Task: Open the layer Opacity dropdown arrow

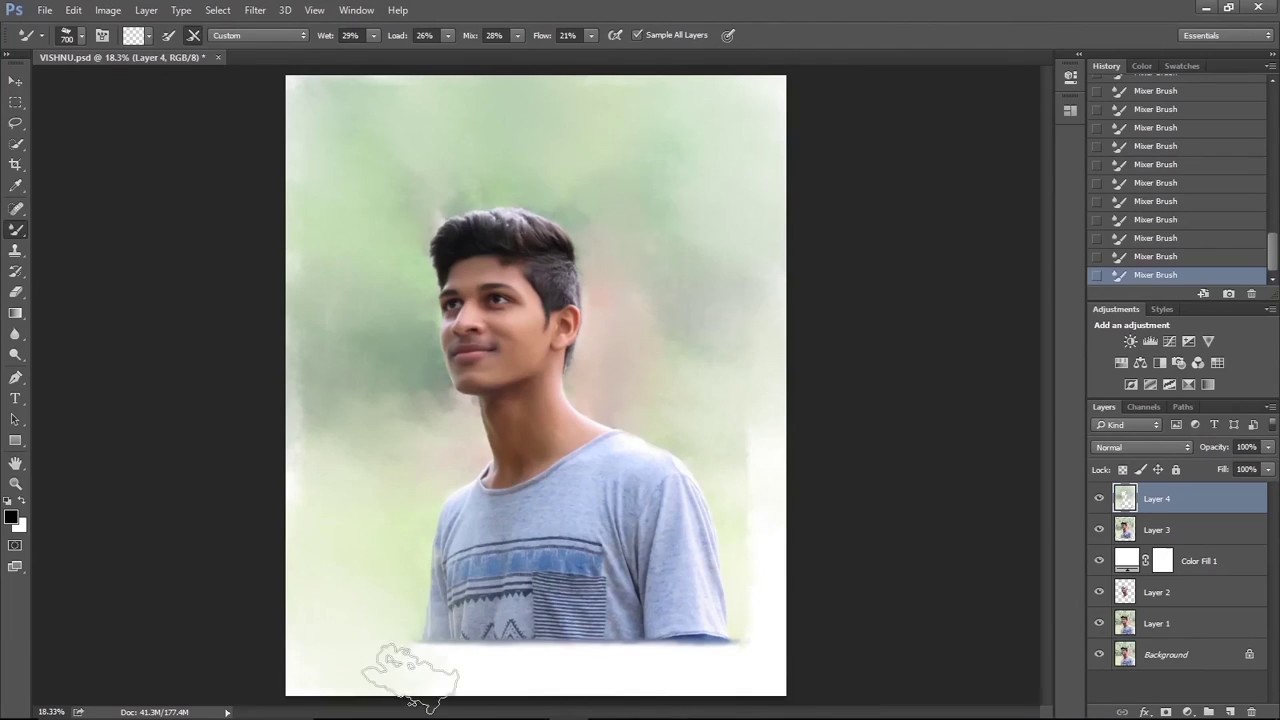Action: (1268, 447)
